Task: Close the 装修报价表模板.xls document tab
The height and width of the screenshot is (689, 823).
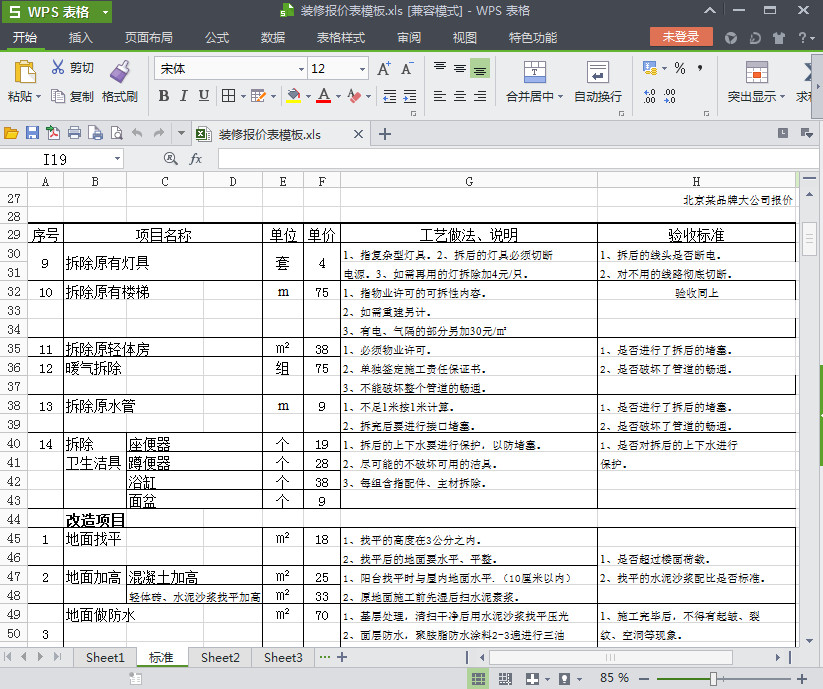Action: pos(358,134)
